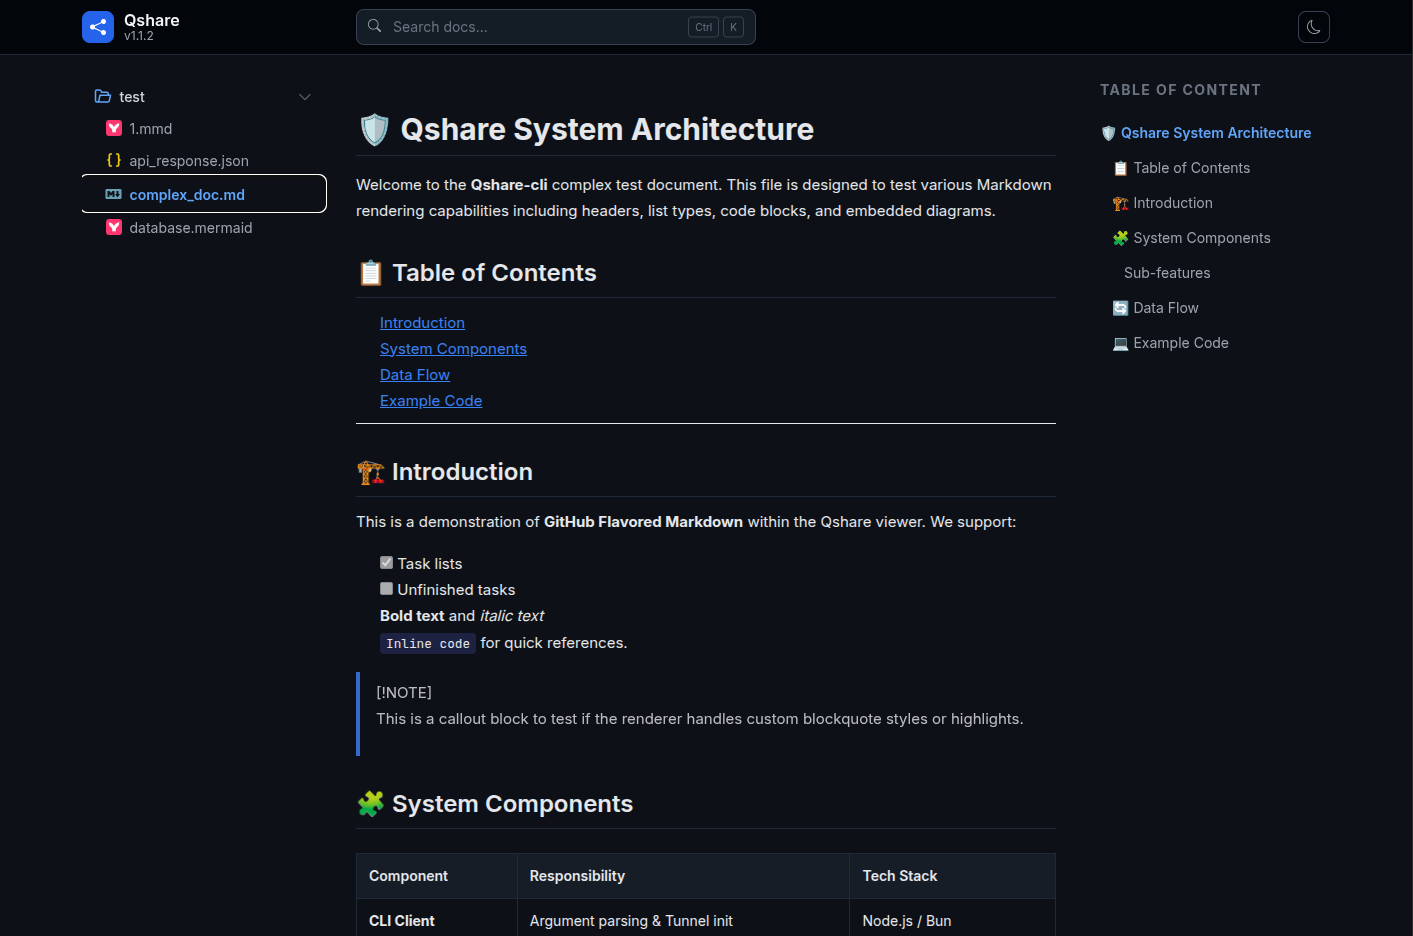
Task: Jump to Introduction in right sidebar TOC
Action: coord(1163,203)
